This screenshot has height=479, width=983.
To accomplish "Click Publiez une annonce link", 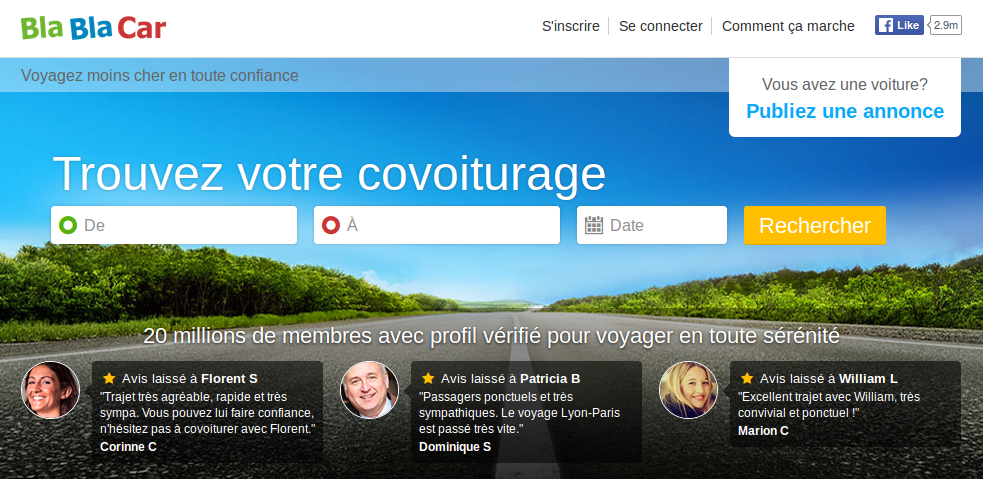I will click(x=845, y=111).
